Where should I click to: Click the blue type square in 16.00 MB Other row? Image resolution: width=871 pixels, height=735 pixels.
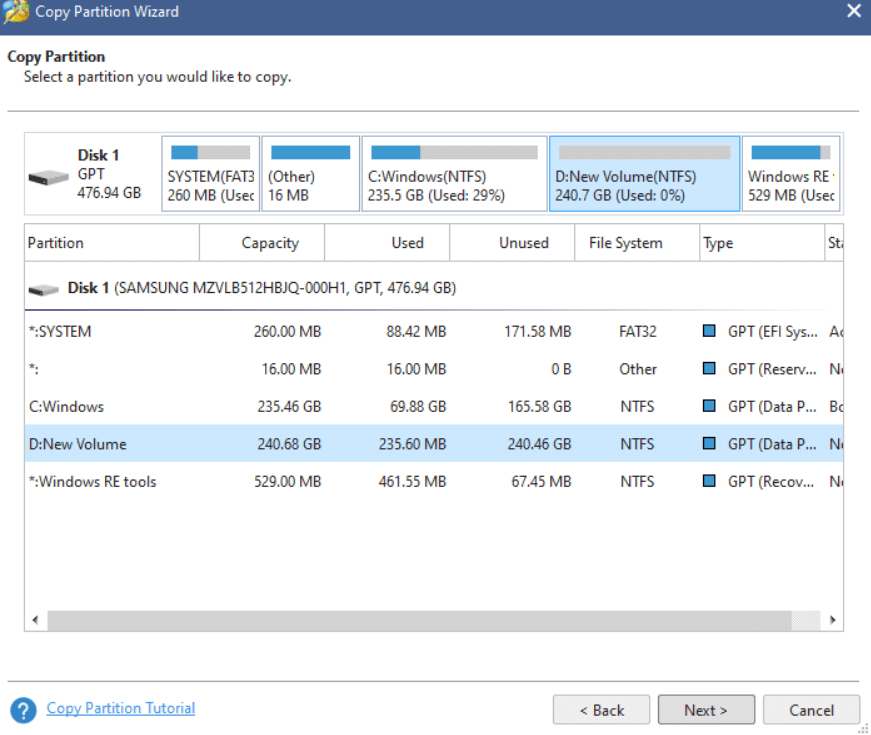(709, 368)
